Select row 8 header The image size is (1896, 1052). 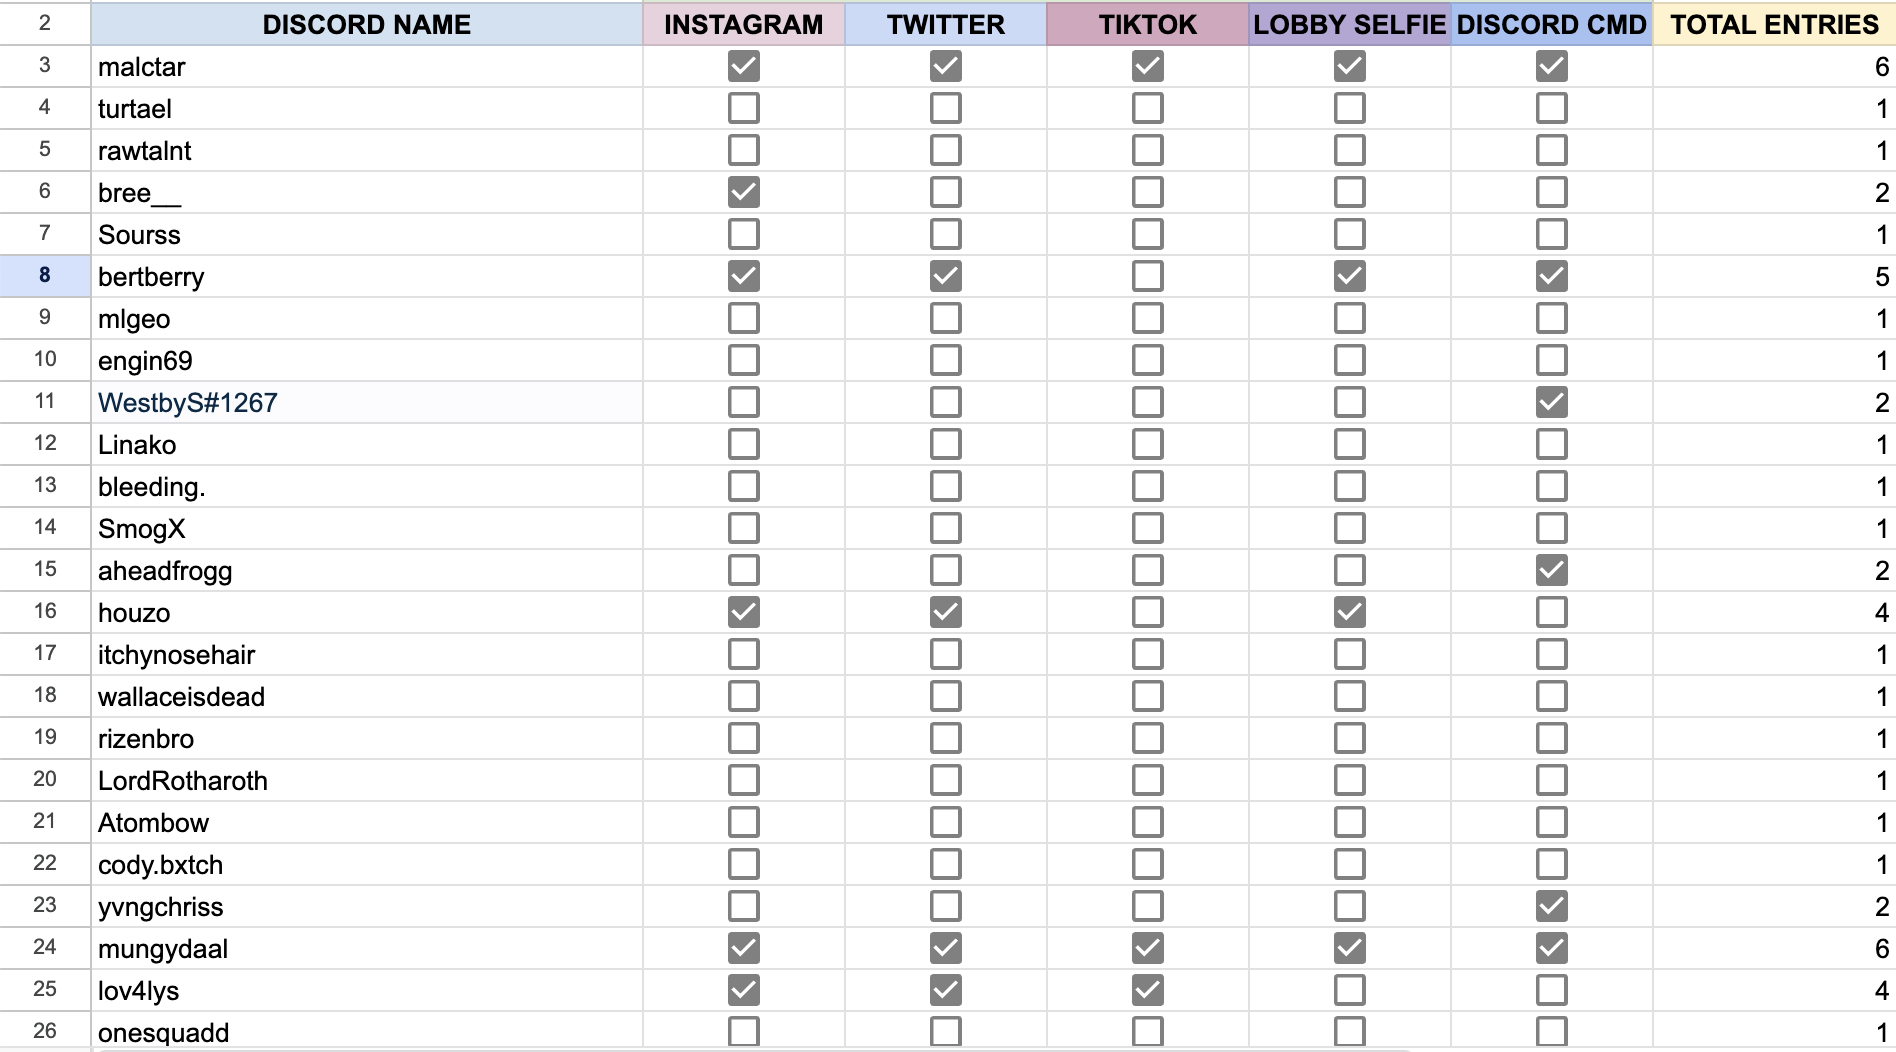pos(45,276)
